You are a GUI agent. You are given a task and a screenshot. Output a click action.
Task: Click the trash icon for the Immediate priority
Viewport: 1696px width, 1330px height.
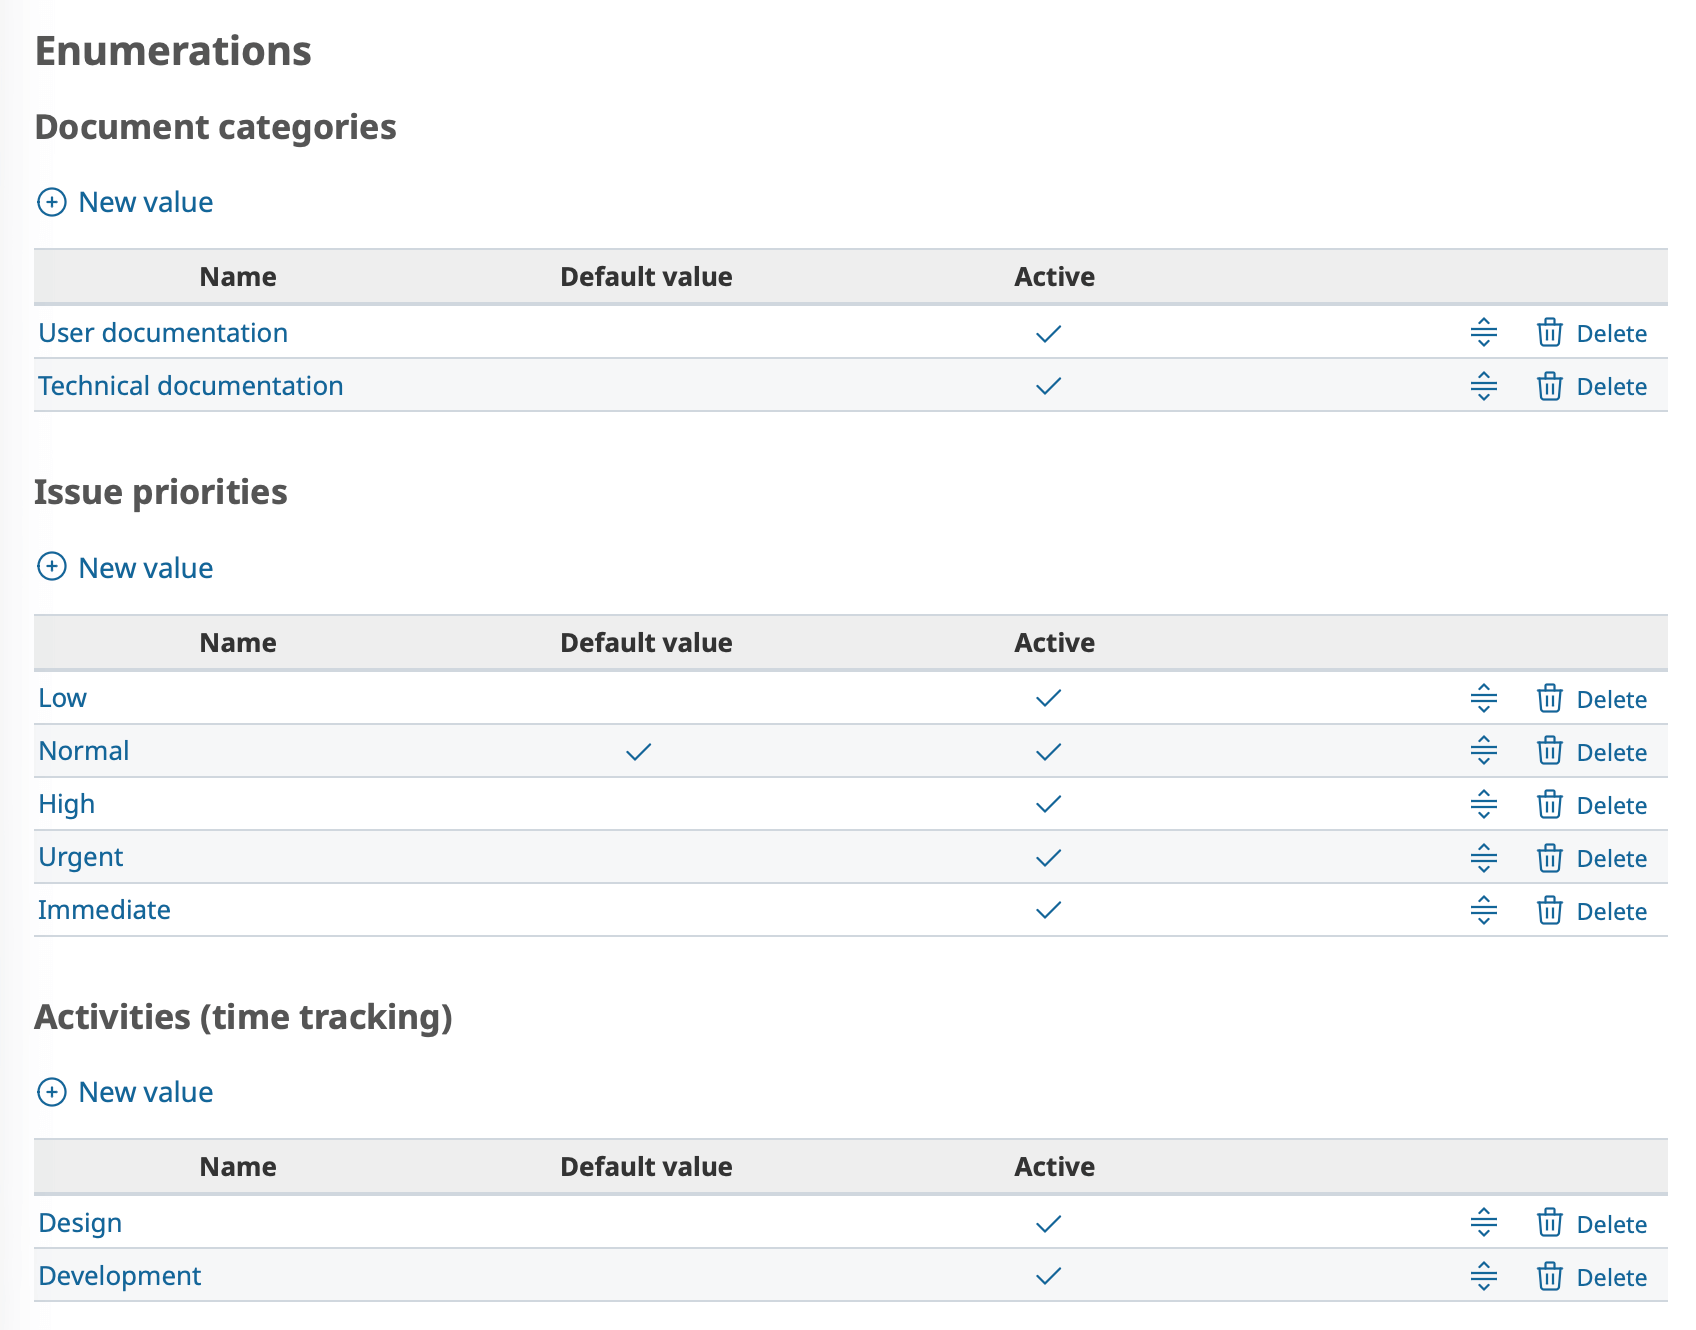(x=1549, y=910)
